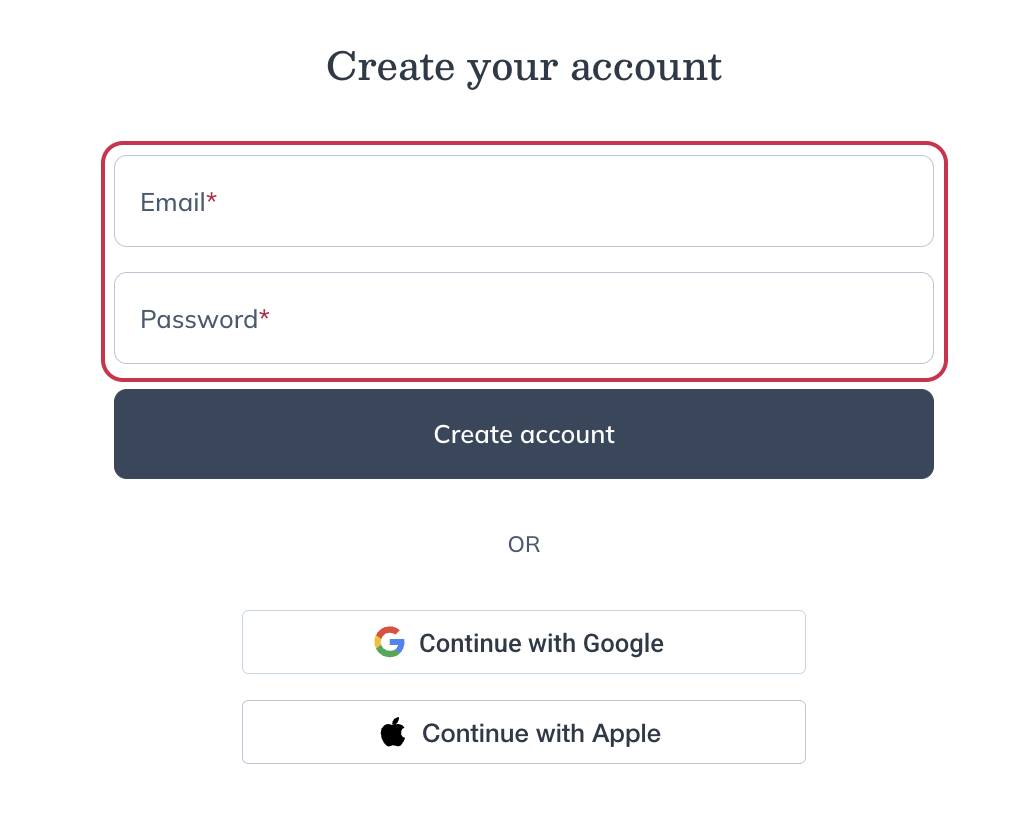
Task: Select the red asterisk beside Email
Action: pos(211,196)
